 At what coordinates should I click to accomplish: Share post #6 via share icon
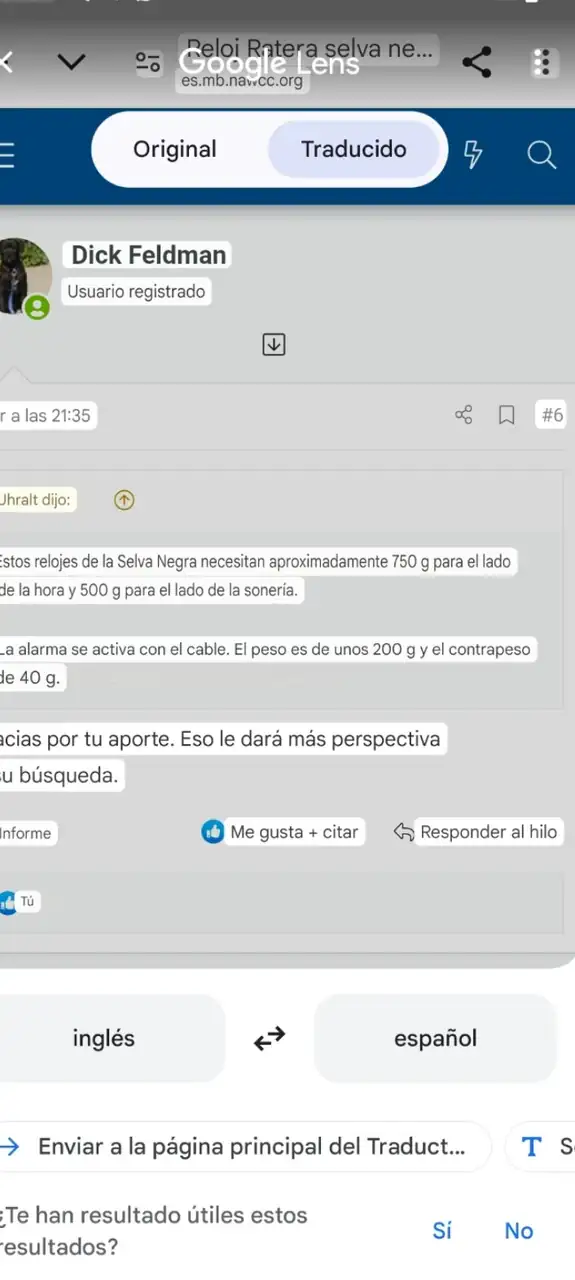coord(463,415)
